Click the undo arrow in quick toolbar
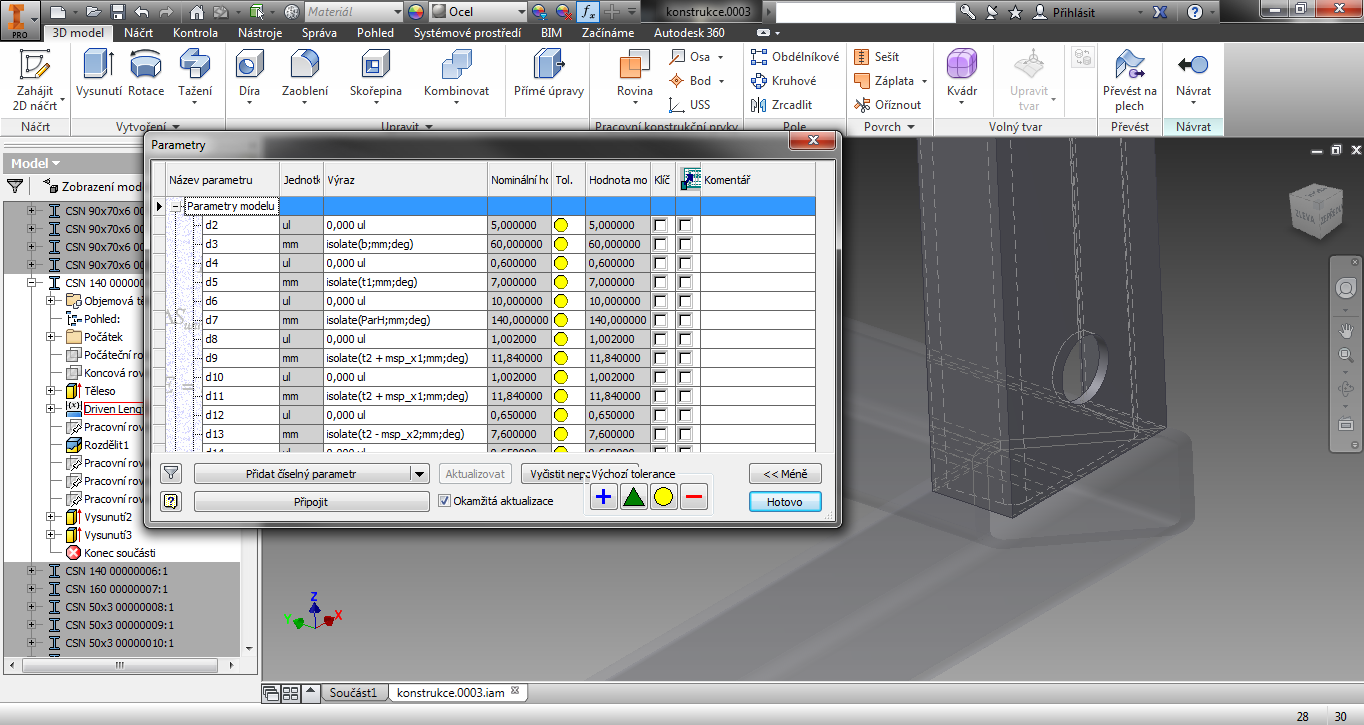 coord(141,12)
